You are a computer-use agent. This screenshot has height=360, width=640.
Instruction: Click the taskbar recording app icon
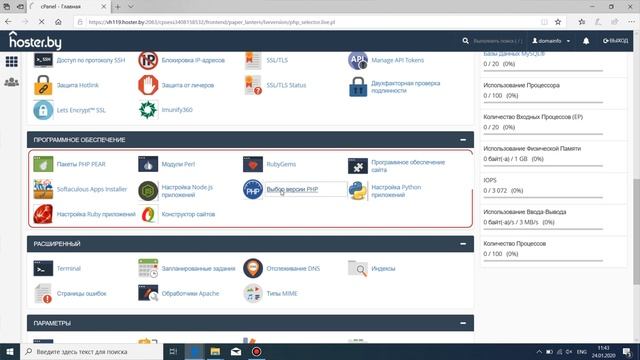tap(256, 352)
